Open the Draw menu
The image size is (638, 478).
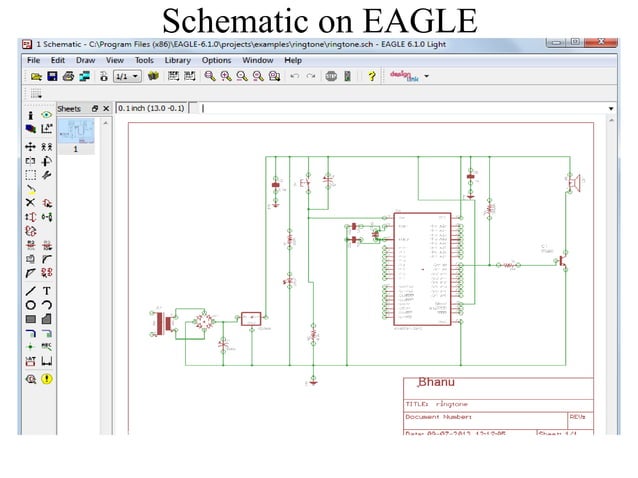point(85,60)
